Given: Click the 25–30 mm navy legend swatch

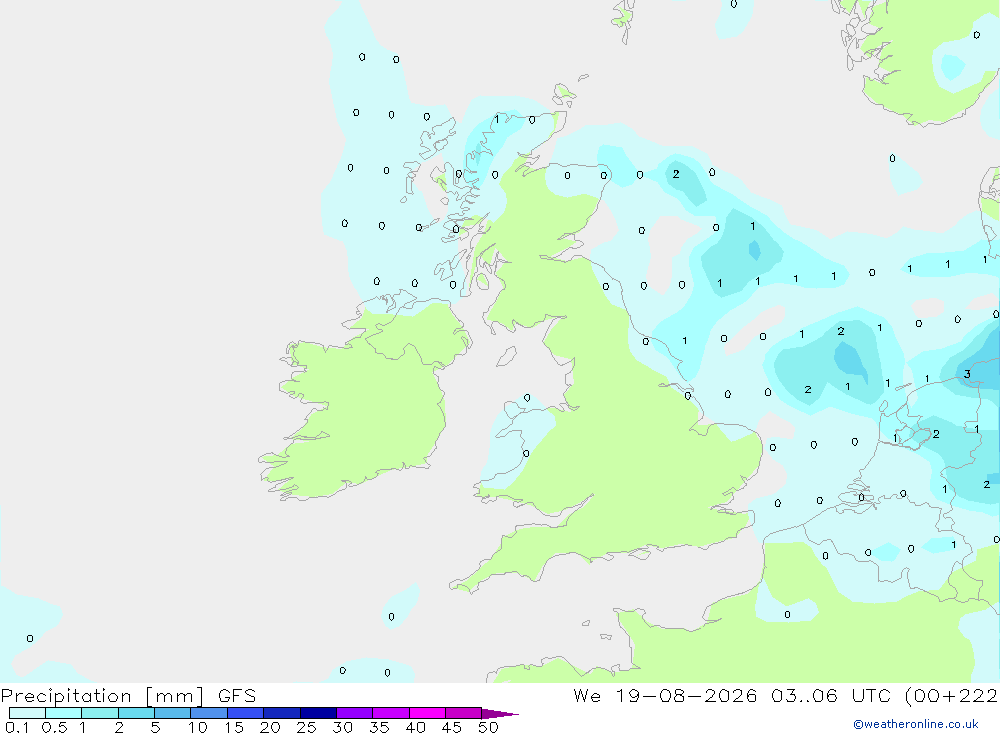Looking at the screenshot, I should click(x=318, y=713).
